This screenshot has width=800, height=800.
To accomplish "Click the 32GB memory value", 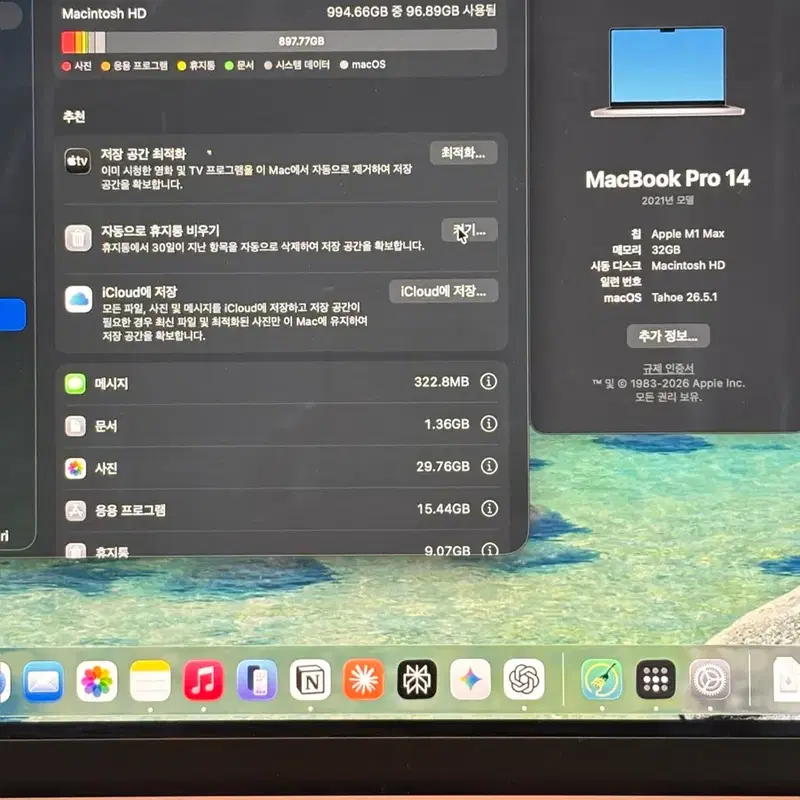I will [666, 250].
